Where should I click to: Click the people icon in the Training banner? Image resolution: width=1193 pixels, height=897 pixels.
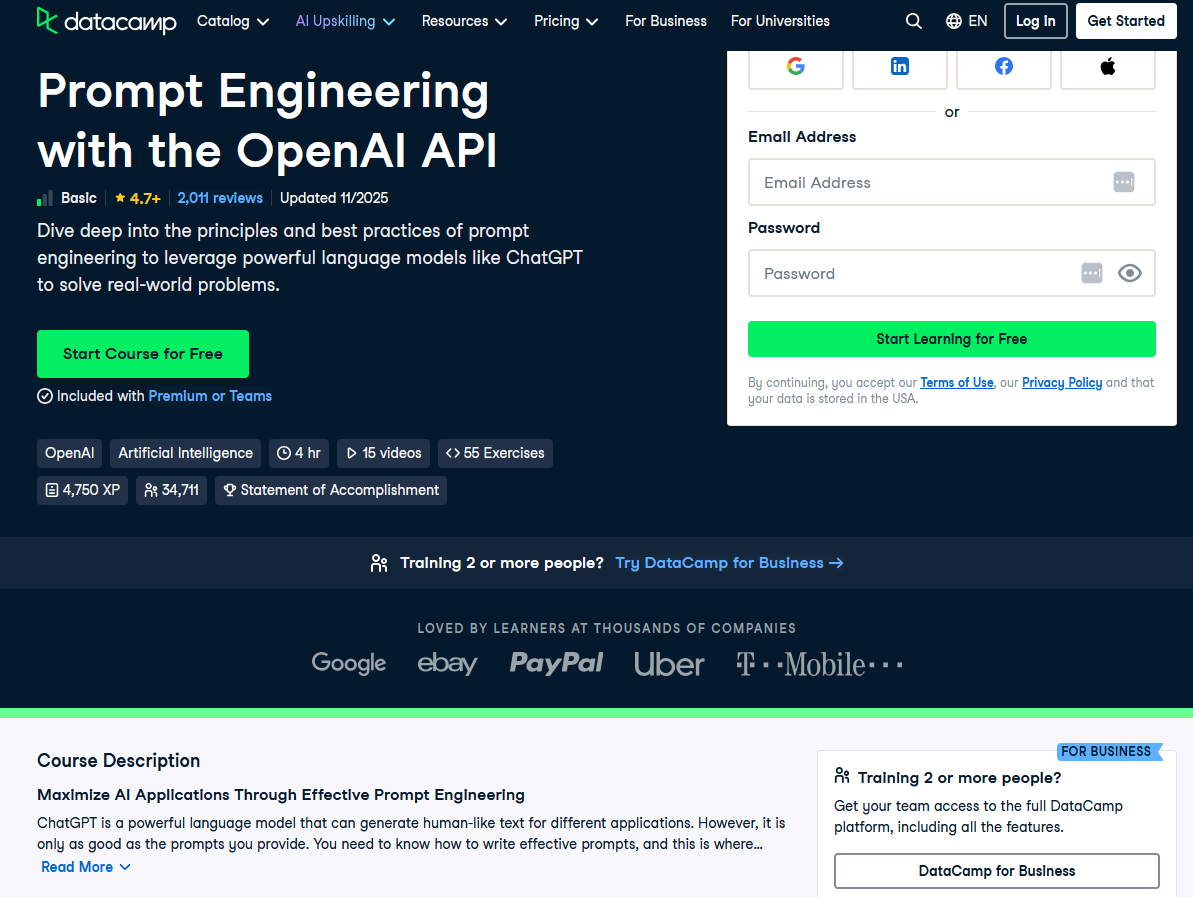point(379,563)
